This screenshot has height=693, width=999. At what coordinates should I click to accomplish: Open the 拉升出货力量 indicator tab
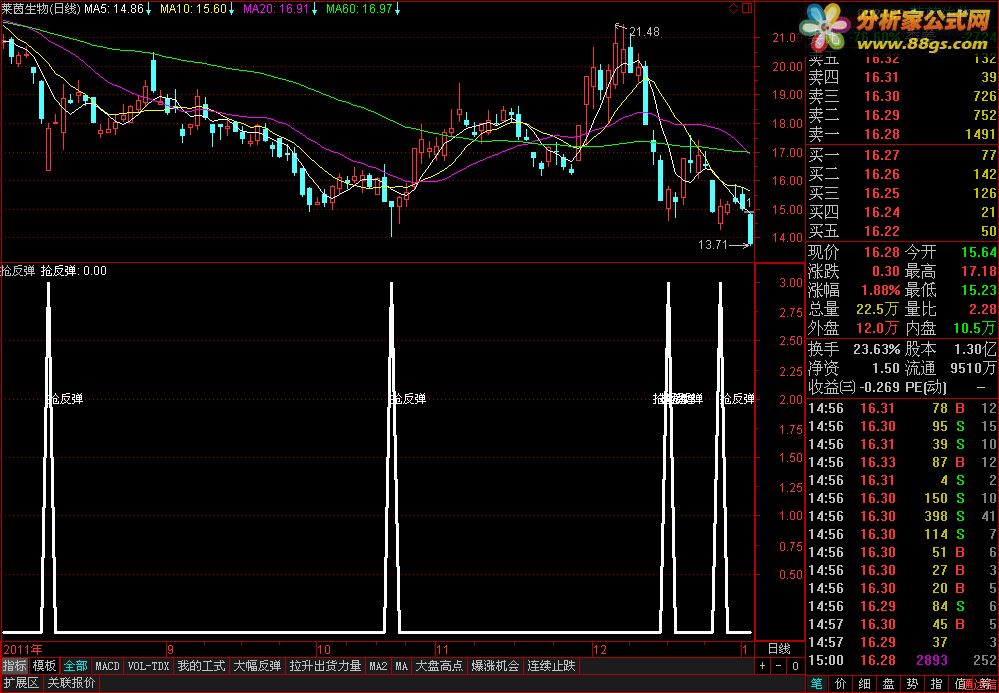(326, 666)
